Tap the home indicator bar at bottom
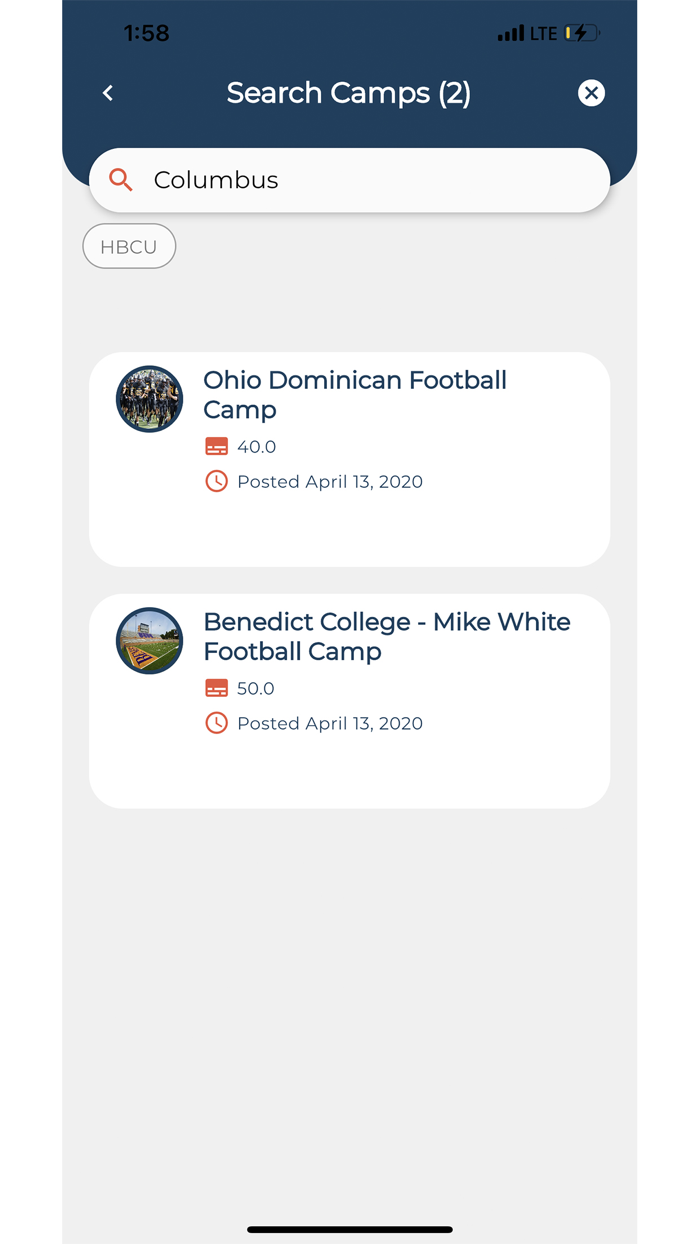This screenshot has width=700, height=1244. (349, 1229)
